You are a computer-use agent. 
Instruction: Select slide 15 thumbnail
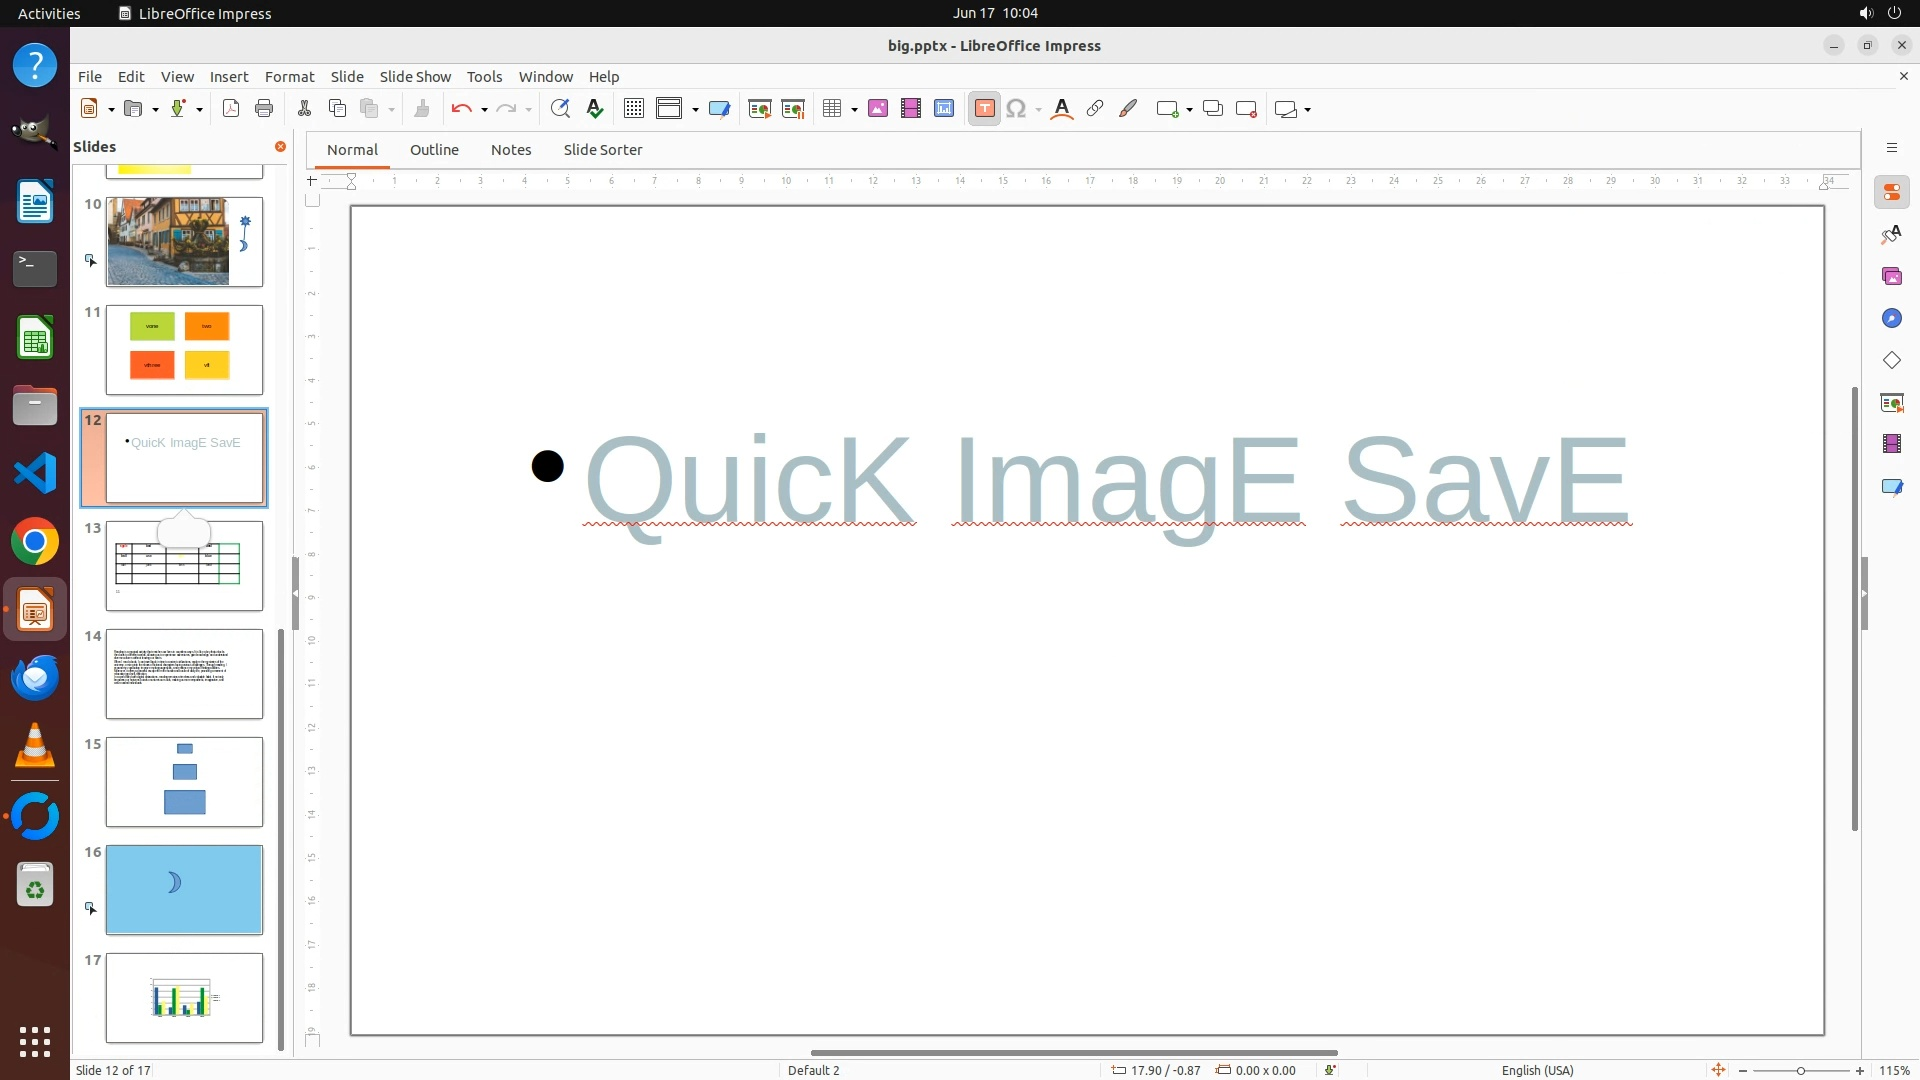(x=184, y=782)
